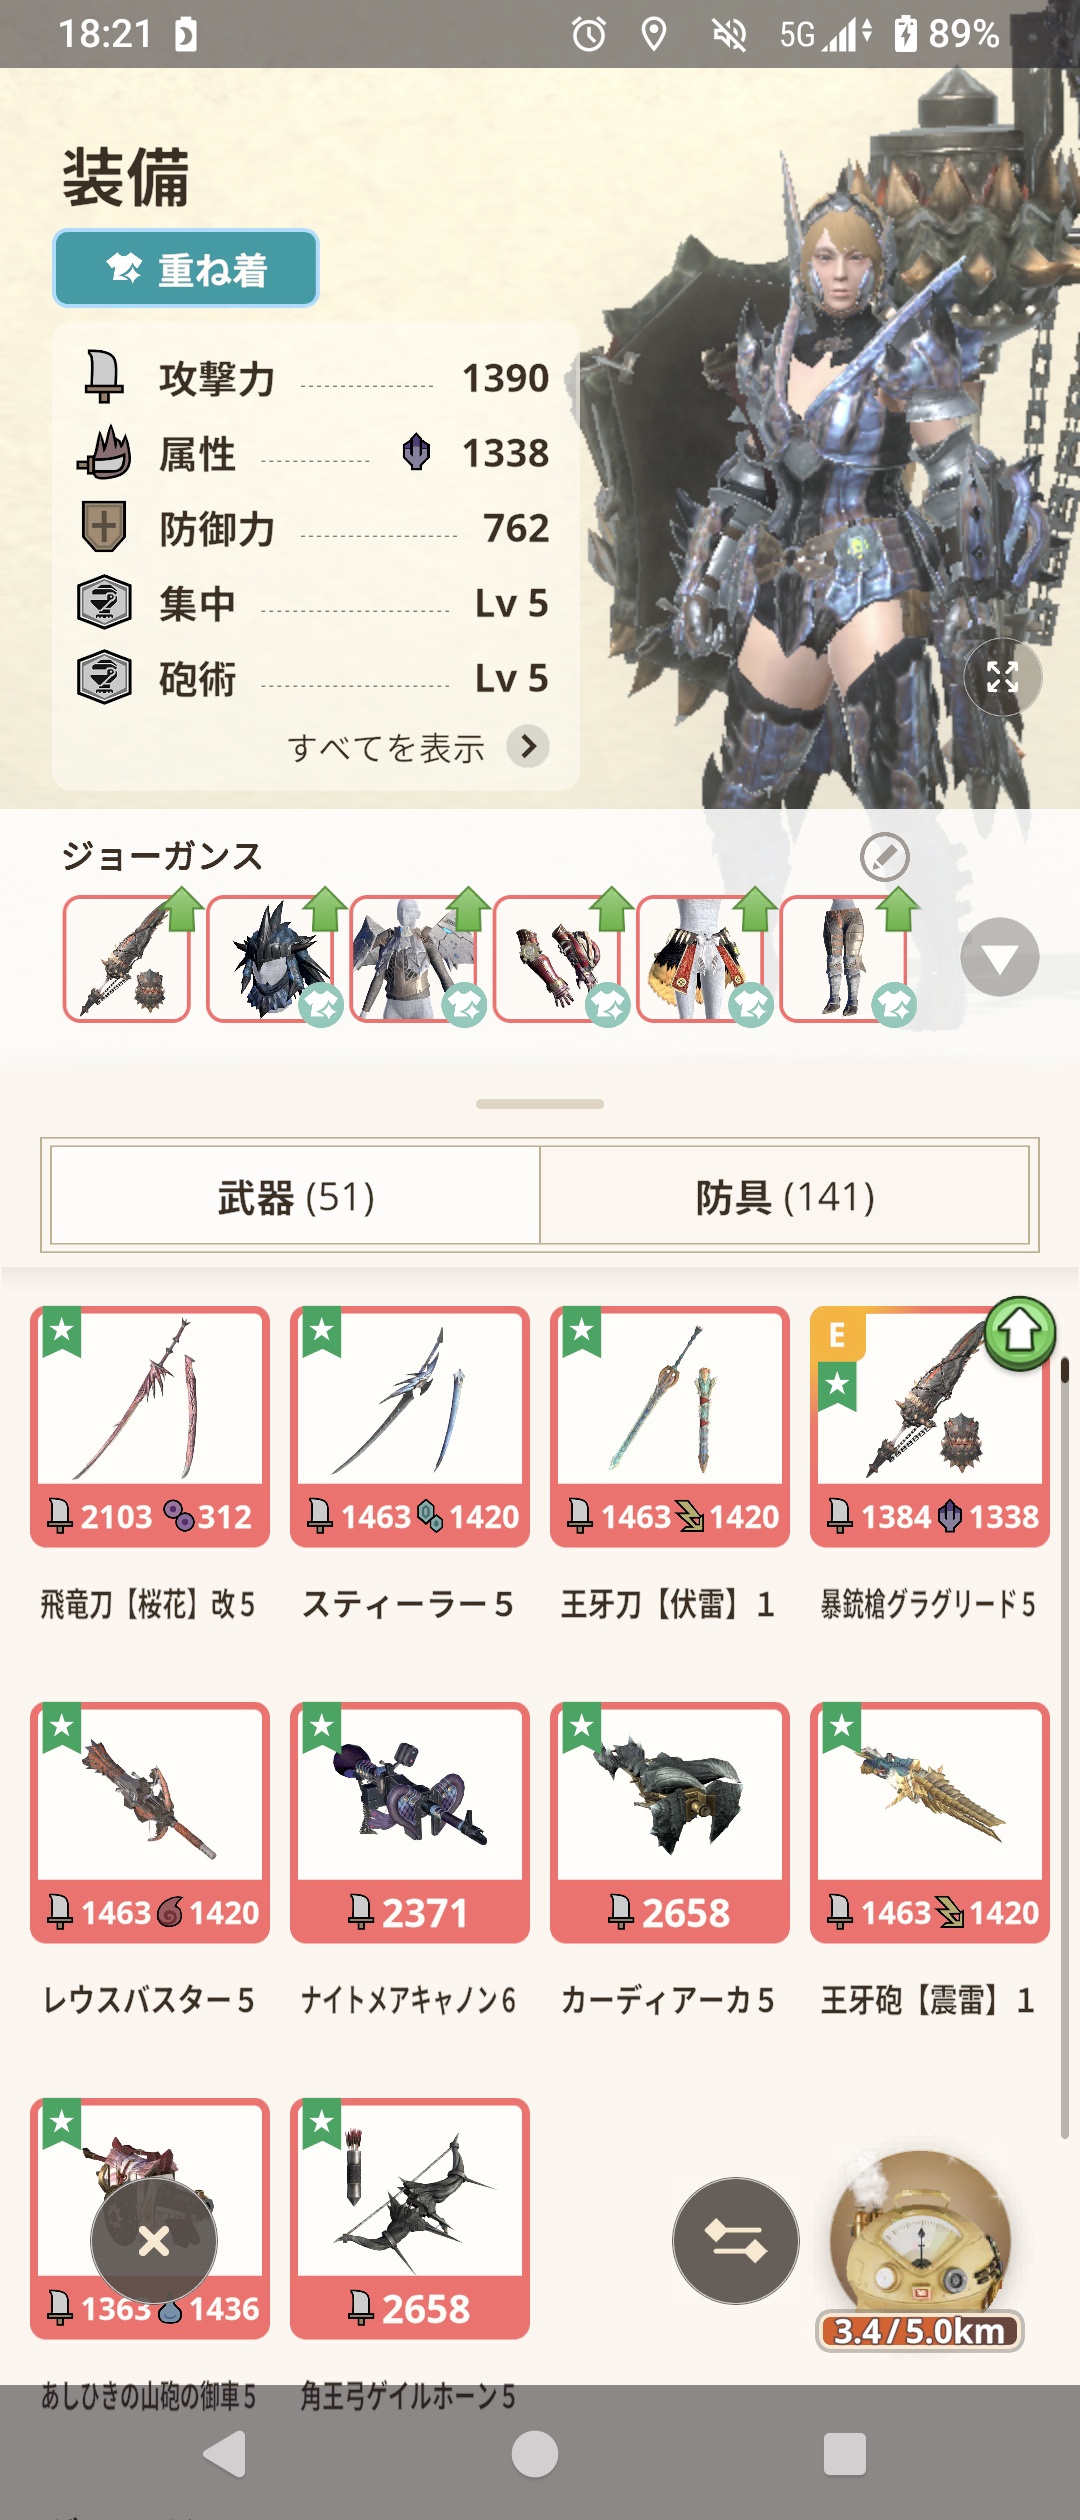Image resolution: width=1080 pixels, height=2520 pixels.
Task: Open fullscreen character view icon
Action: click(1002, 677)
